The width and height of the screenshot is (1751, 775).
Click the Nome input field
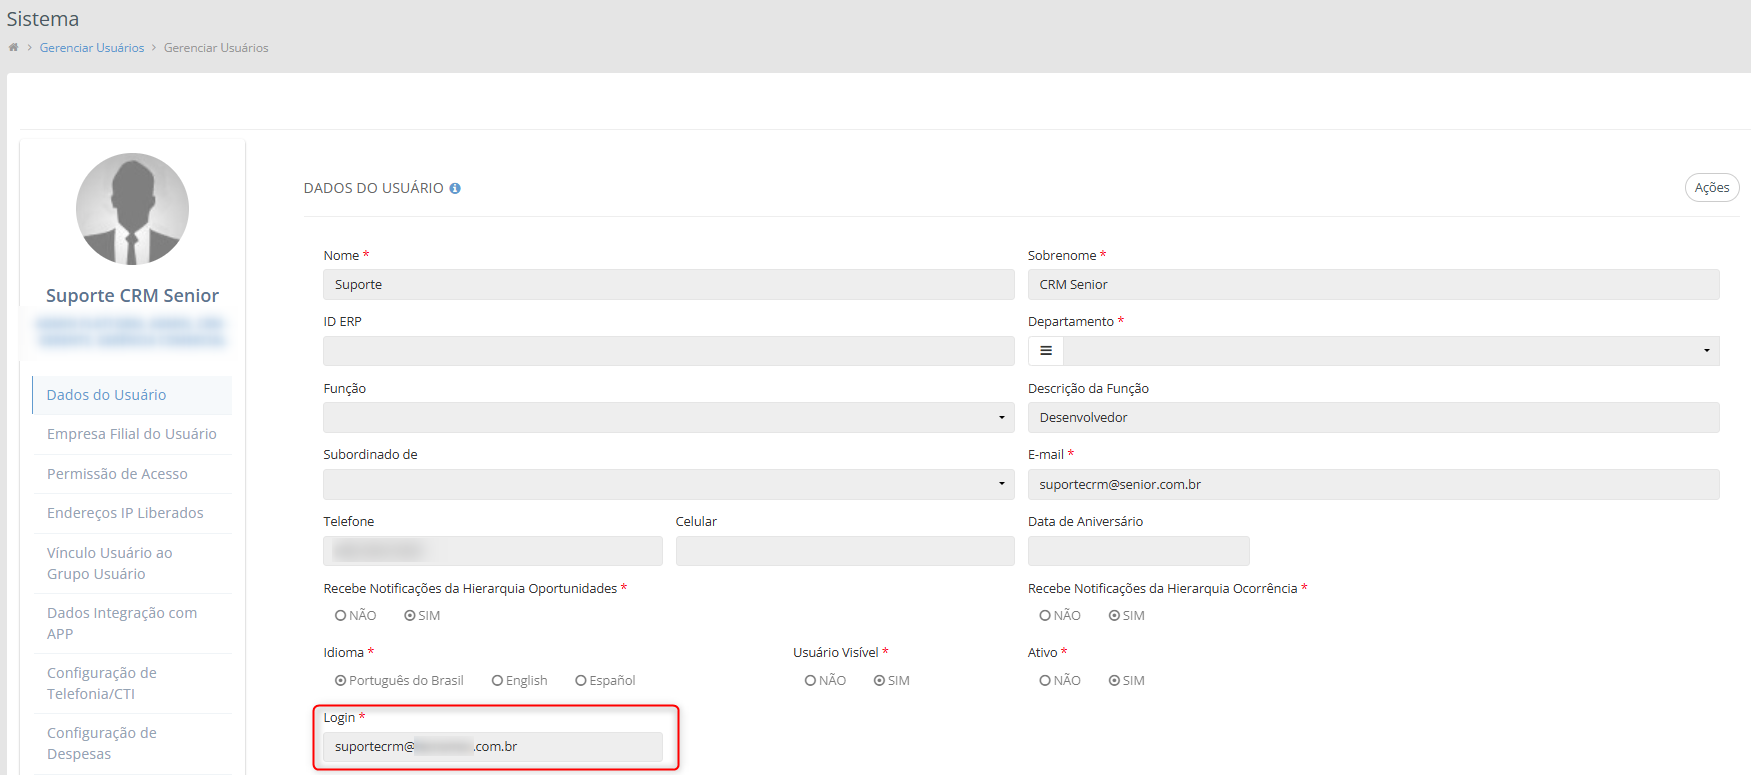(x=668, y=285)
